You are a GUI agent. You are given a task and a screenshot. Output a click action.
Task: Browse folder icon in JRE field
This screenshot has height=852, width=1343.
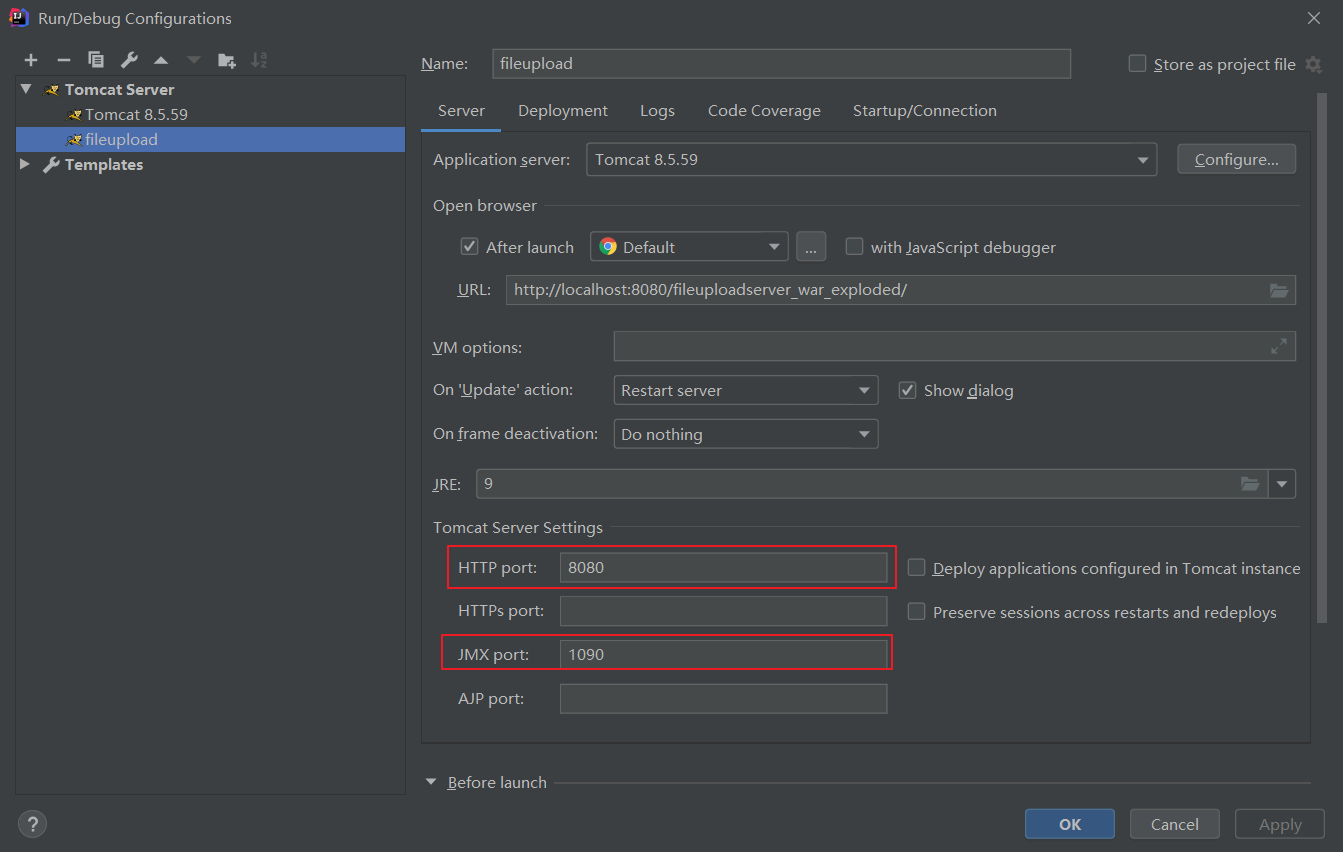pos(1250,484)
